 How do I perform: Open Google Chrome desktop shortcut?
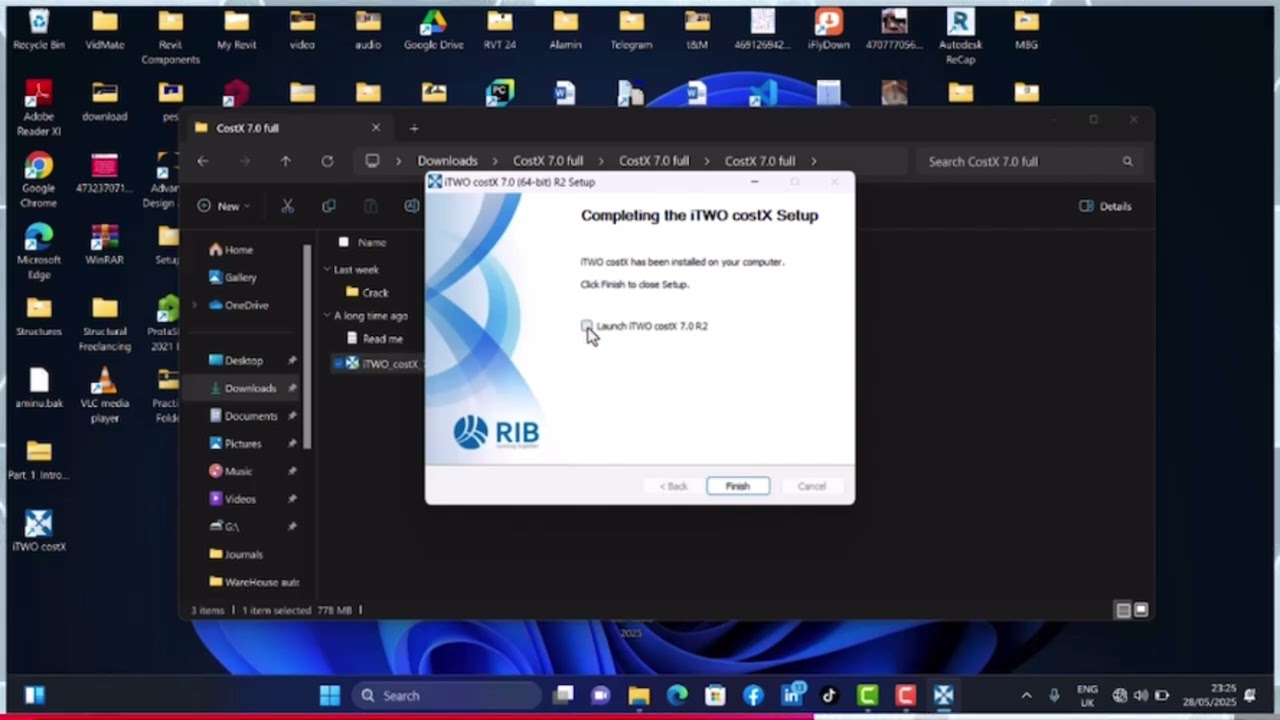38,180
